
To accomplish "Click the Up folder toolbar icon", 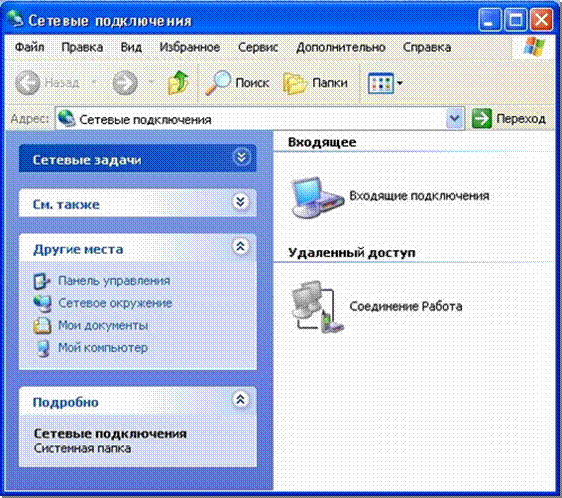I will pos(178,83).
